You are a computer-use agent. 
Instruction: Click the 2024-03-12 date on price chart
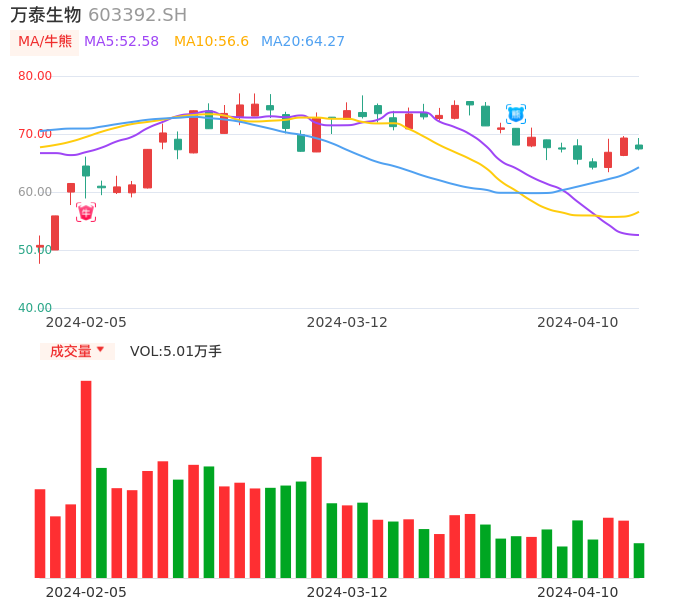click(346, 322)
